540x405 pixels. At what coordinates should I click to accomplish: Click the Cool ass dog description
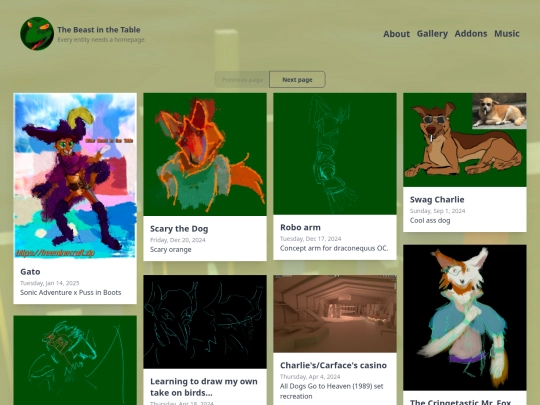click(430, 220)
